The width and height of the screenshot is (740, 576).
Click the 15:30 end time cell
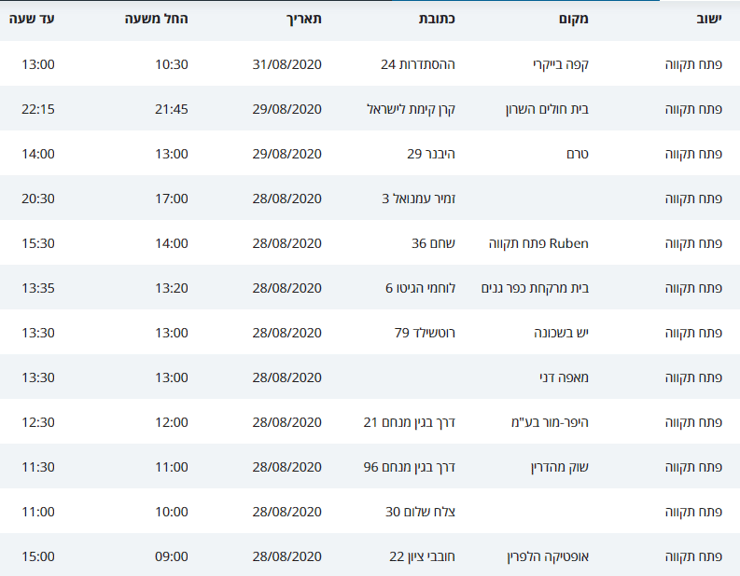coord(38,244)
